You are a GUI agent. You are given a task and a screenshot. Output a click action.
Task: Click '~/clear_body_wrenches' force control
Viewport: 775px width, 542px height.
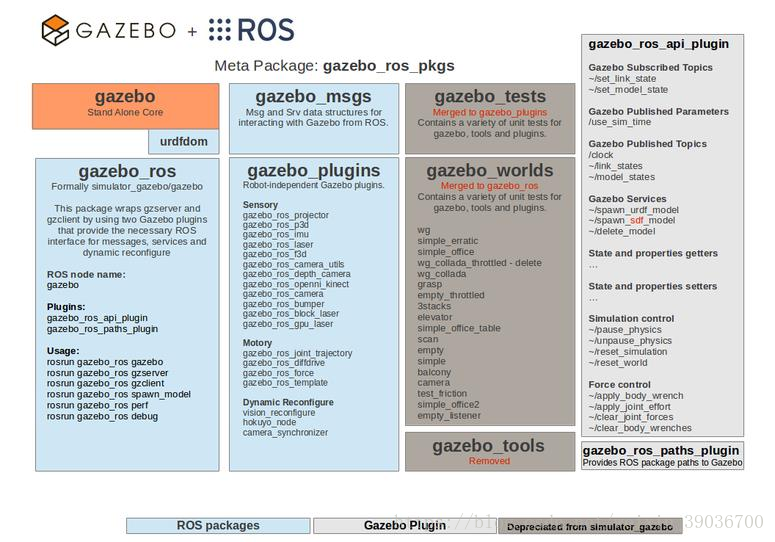(x=640, y=428)
